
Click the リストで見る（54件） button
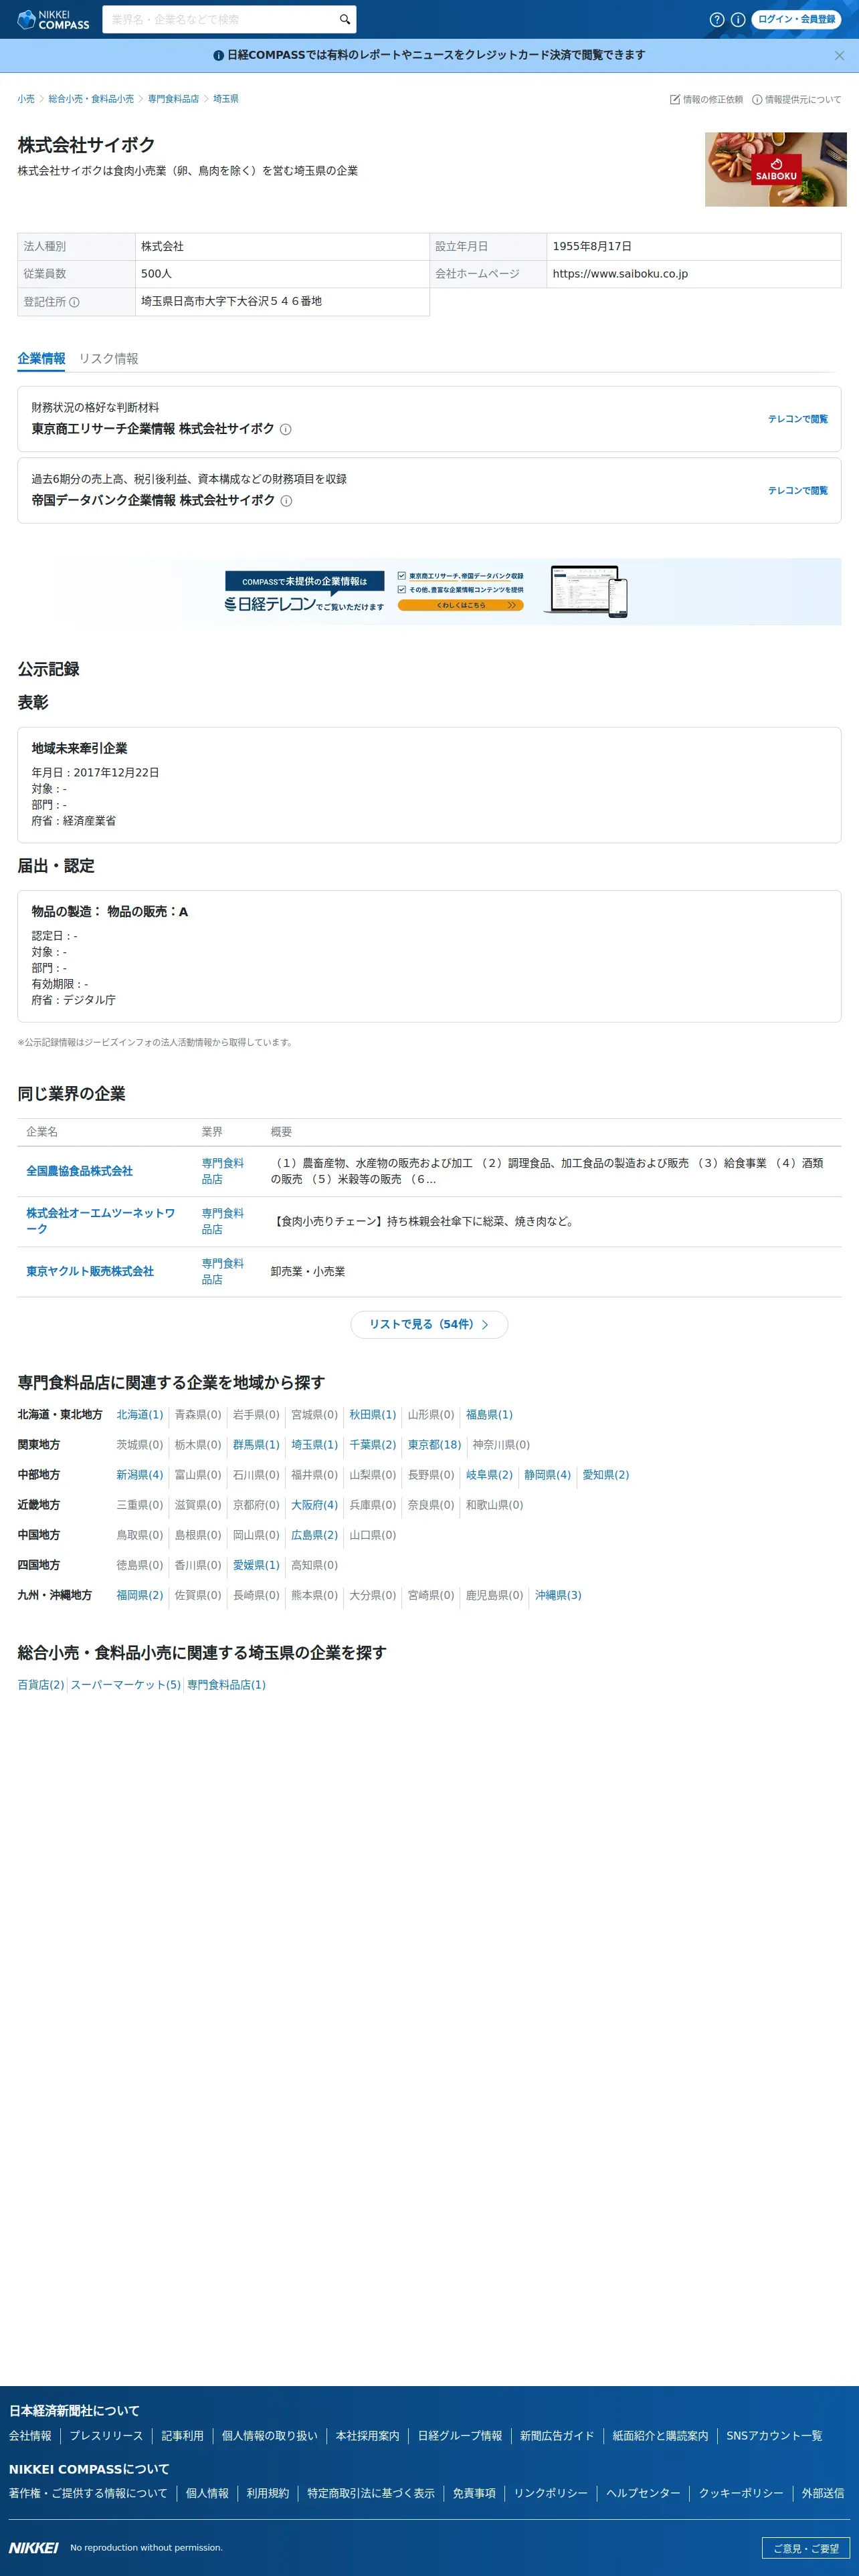click(429, 1325)
